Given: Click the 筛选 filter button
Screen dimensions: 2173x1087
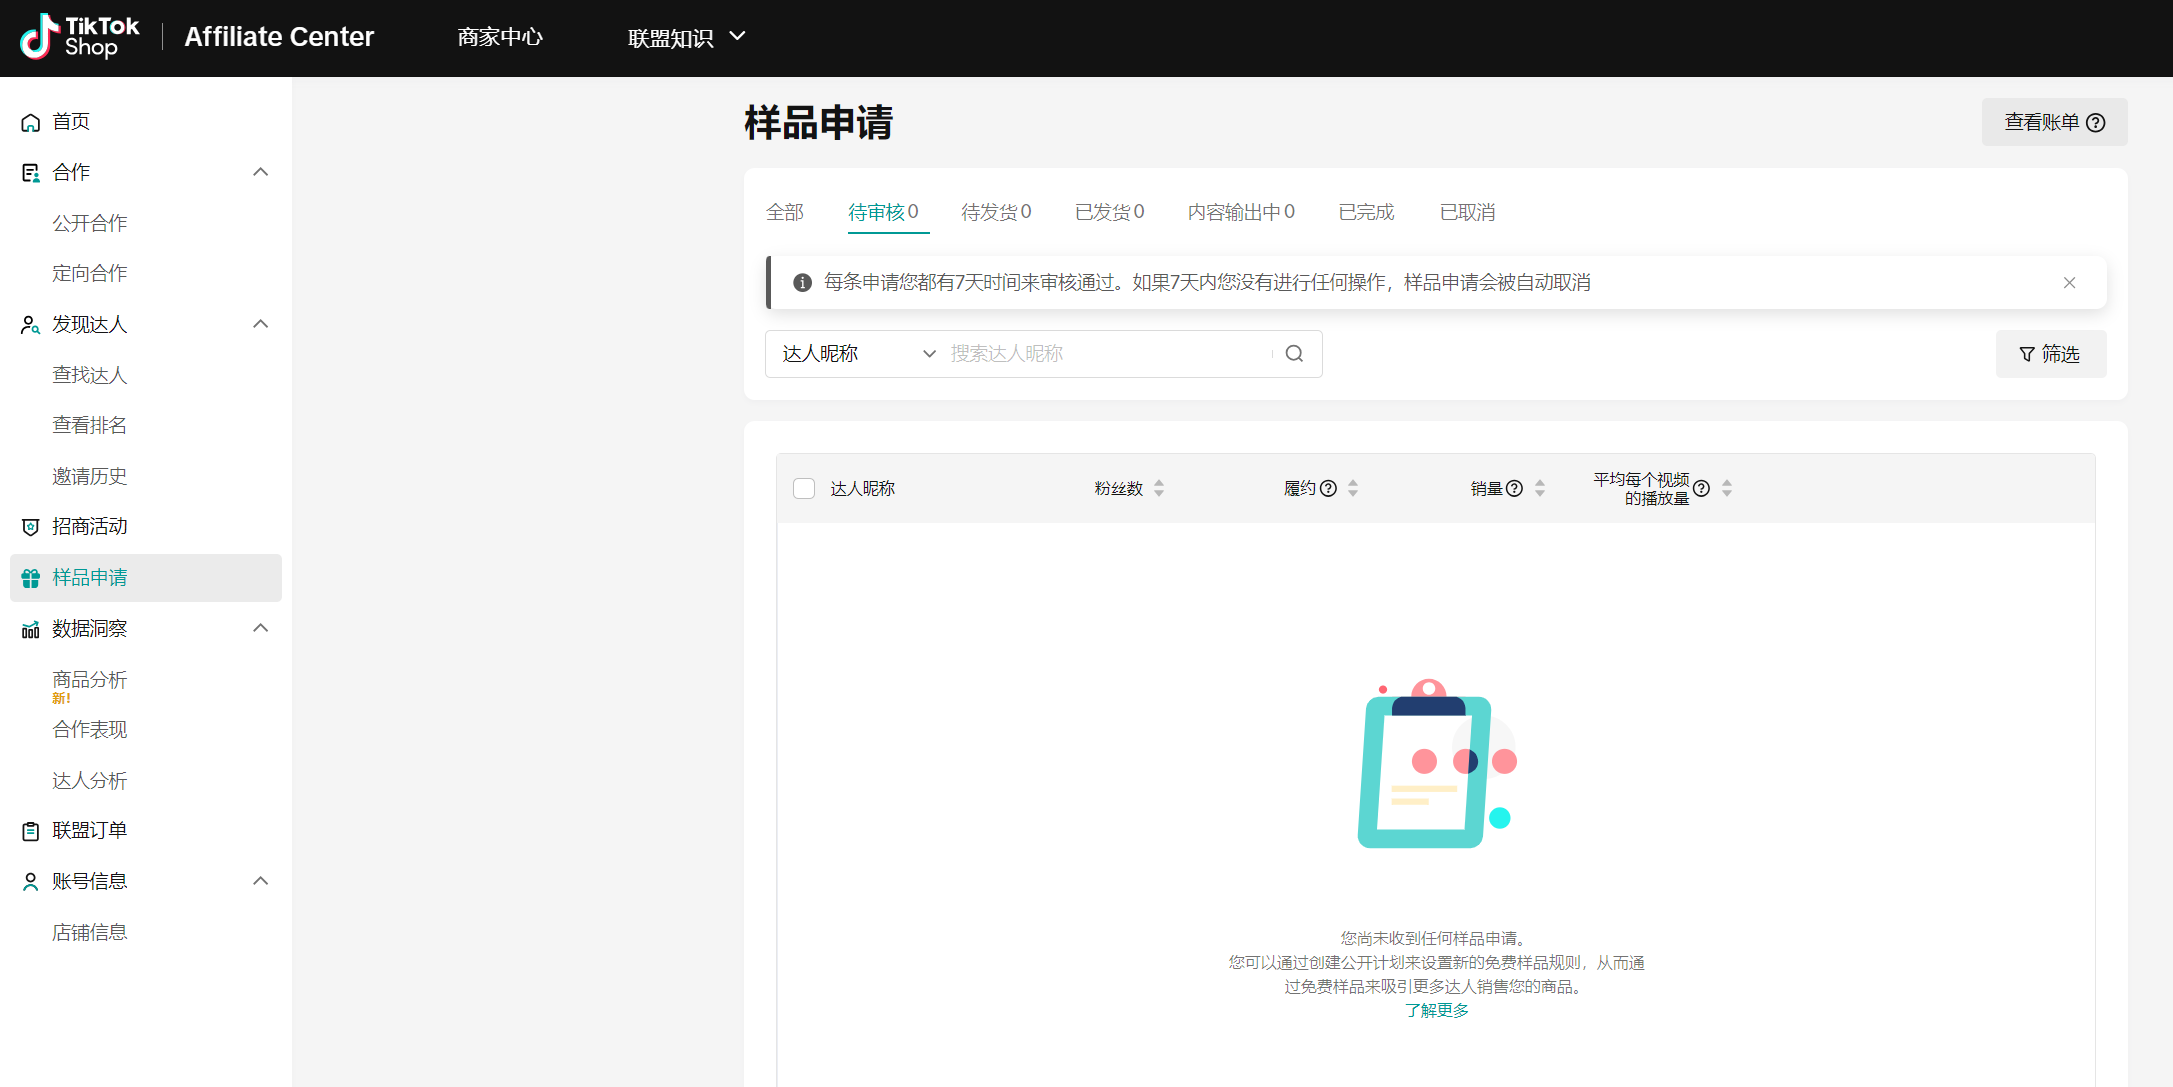Looking at the screenshot, I should [x=2050, y=354].
